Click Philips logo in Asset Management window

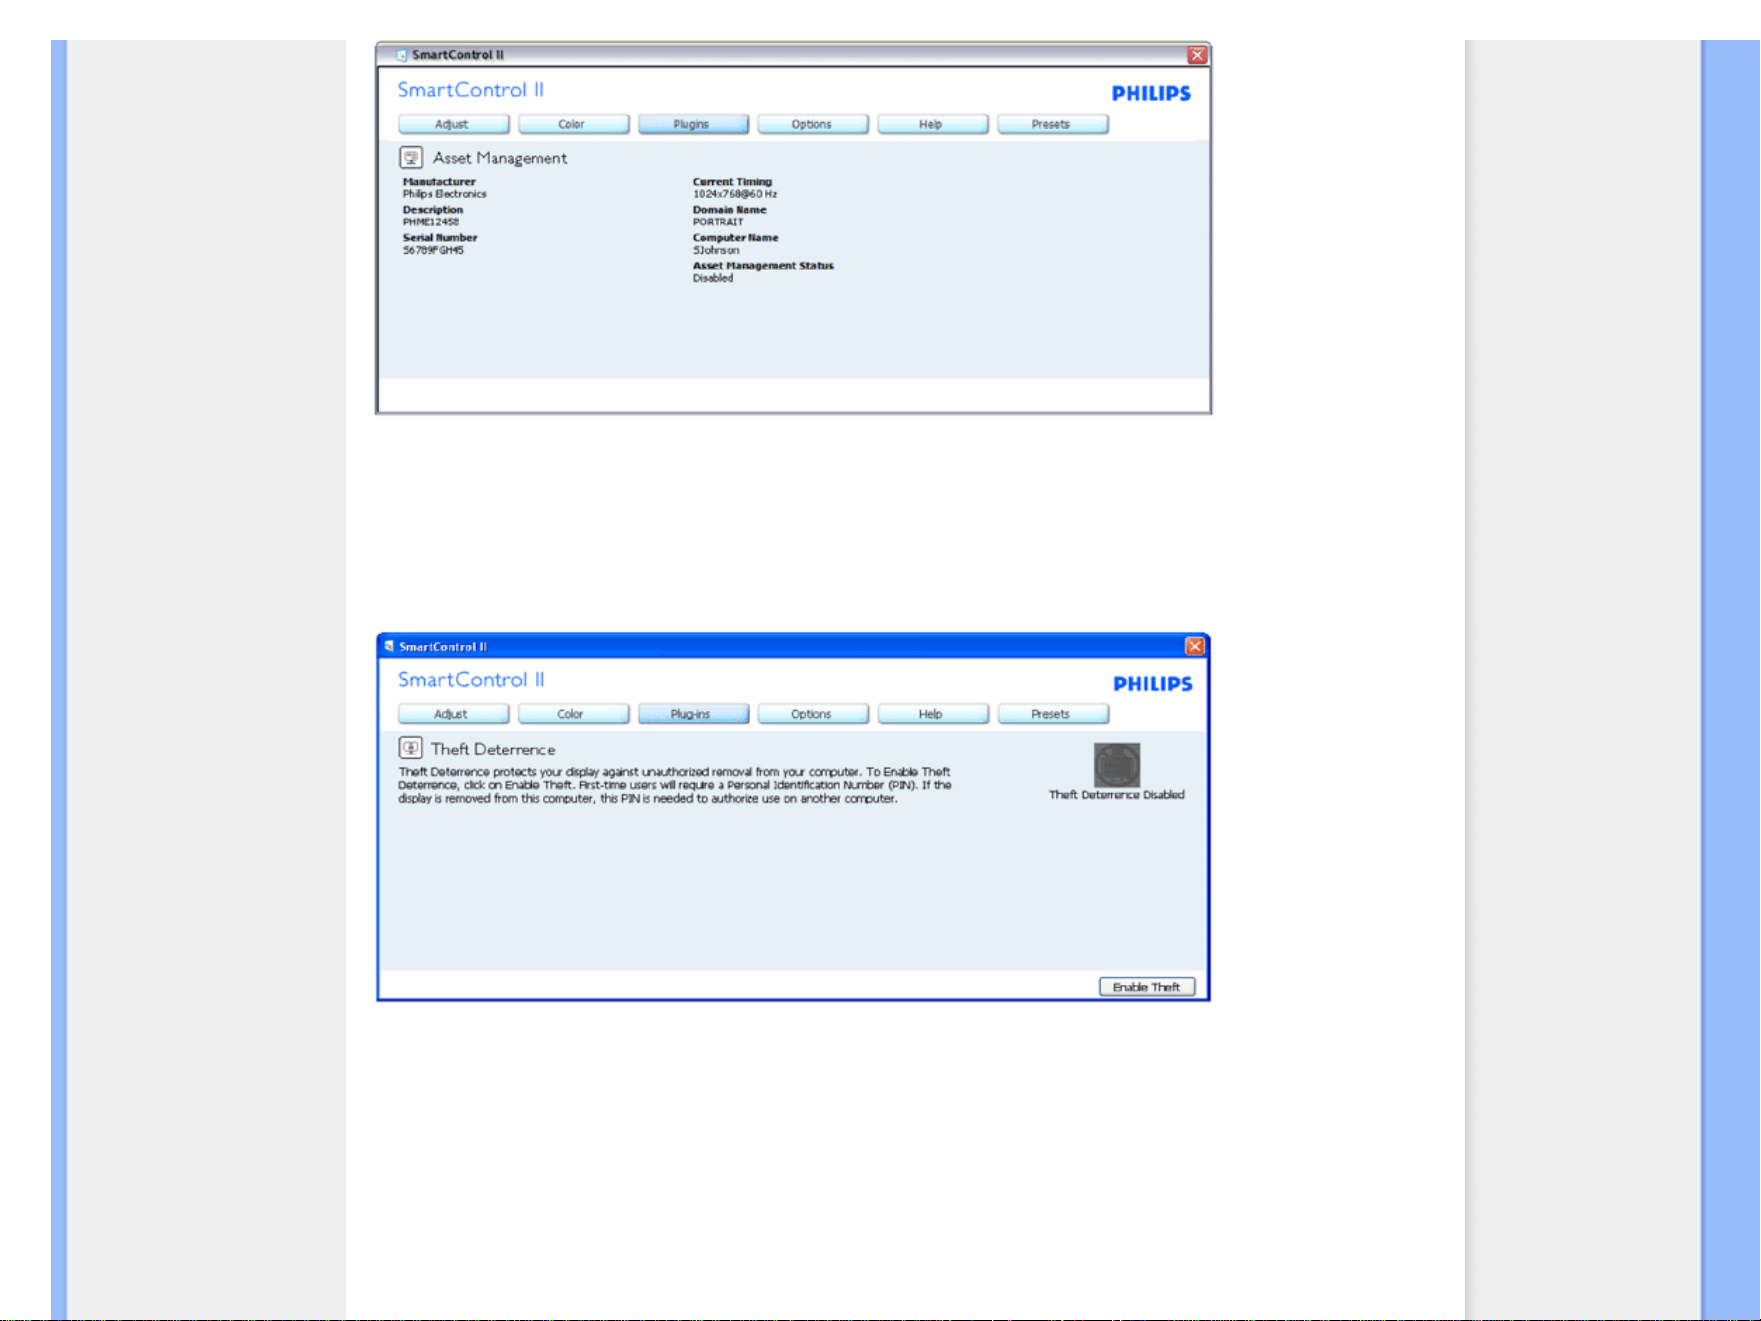(1151, 93)
